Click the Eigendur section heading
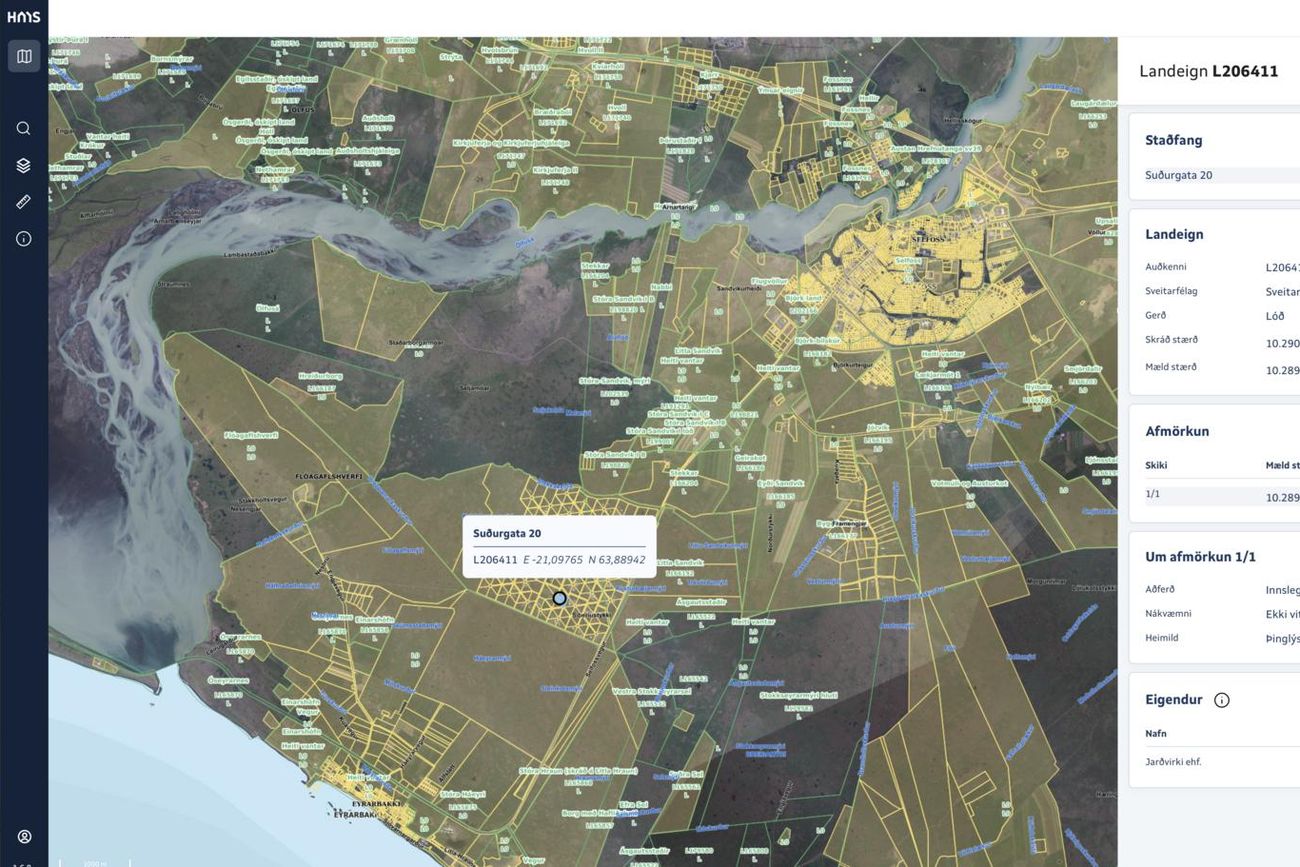This screenshot has height=867, width=1300. tap(1174, 700)
